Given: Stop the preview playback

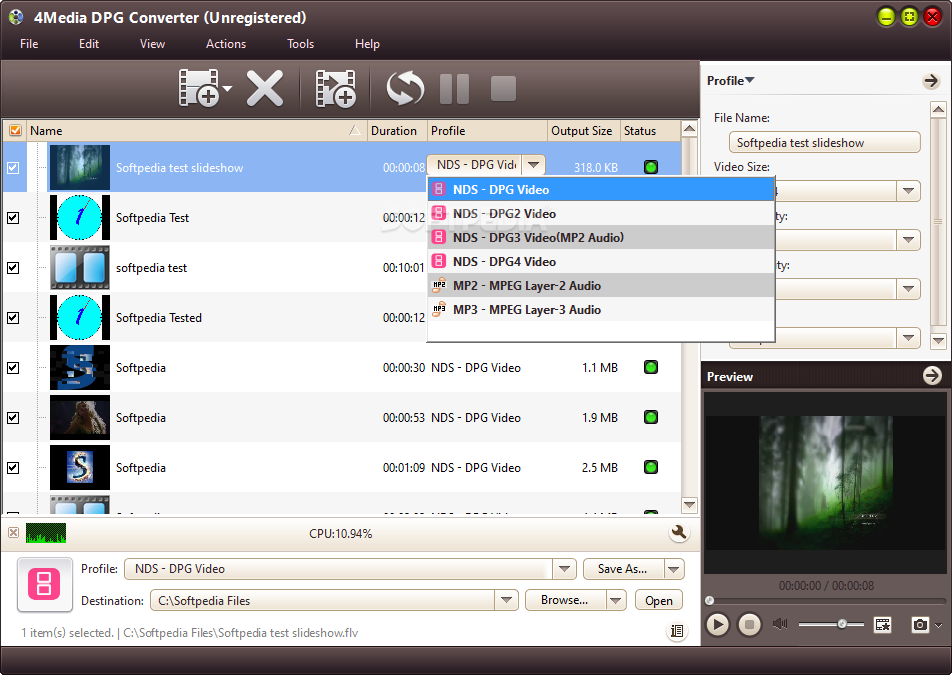Looking at the screenshot, I should coord(749,624).
